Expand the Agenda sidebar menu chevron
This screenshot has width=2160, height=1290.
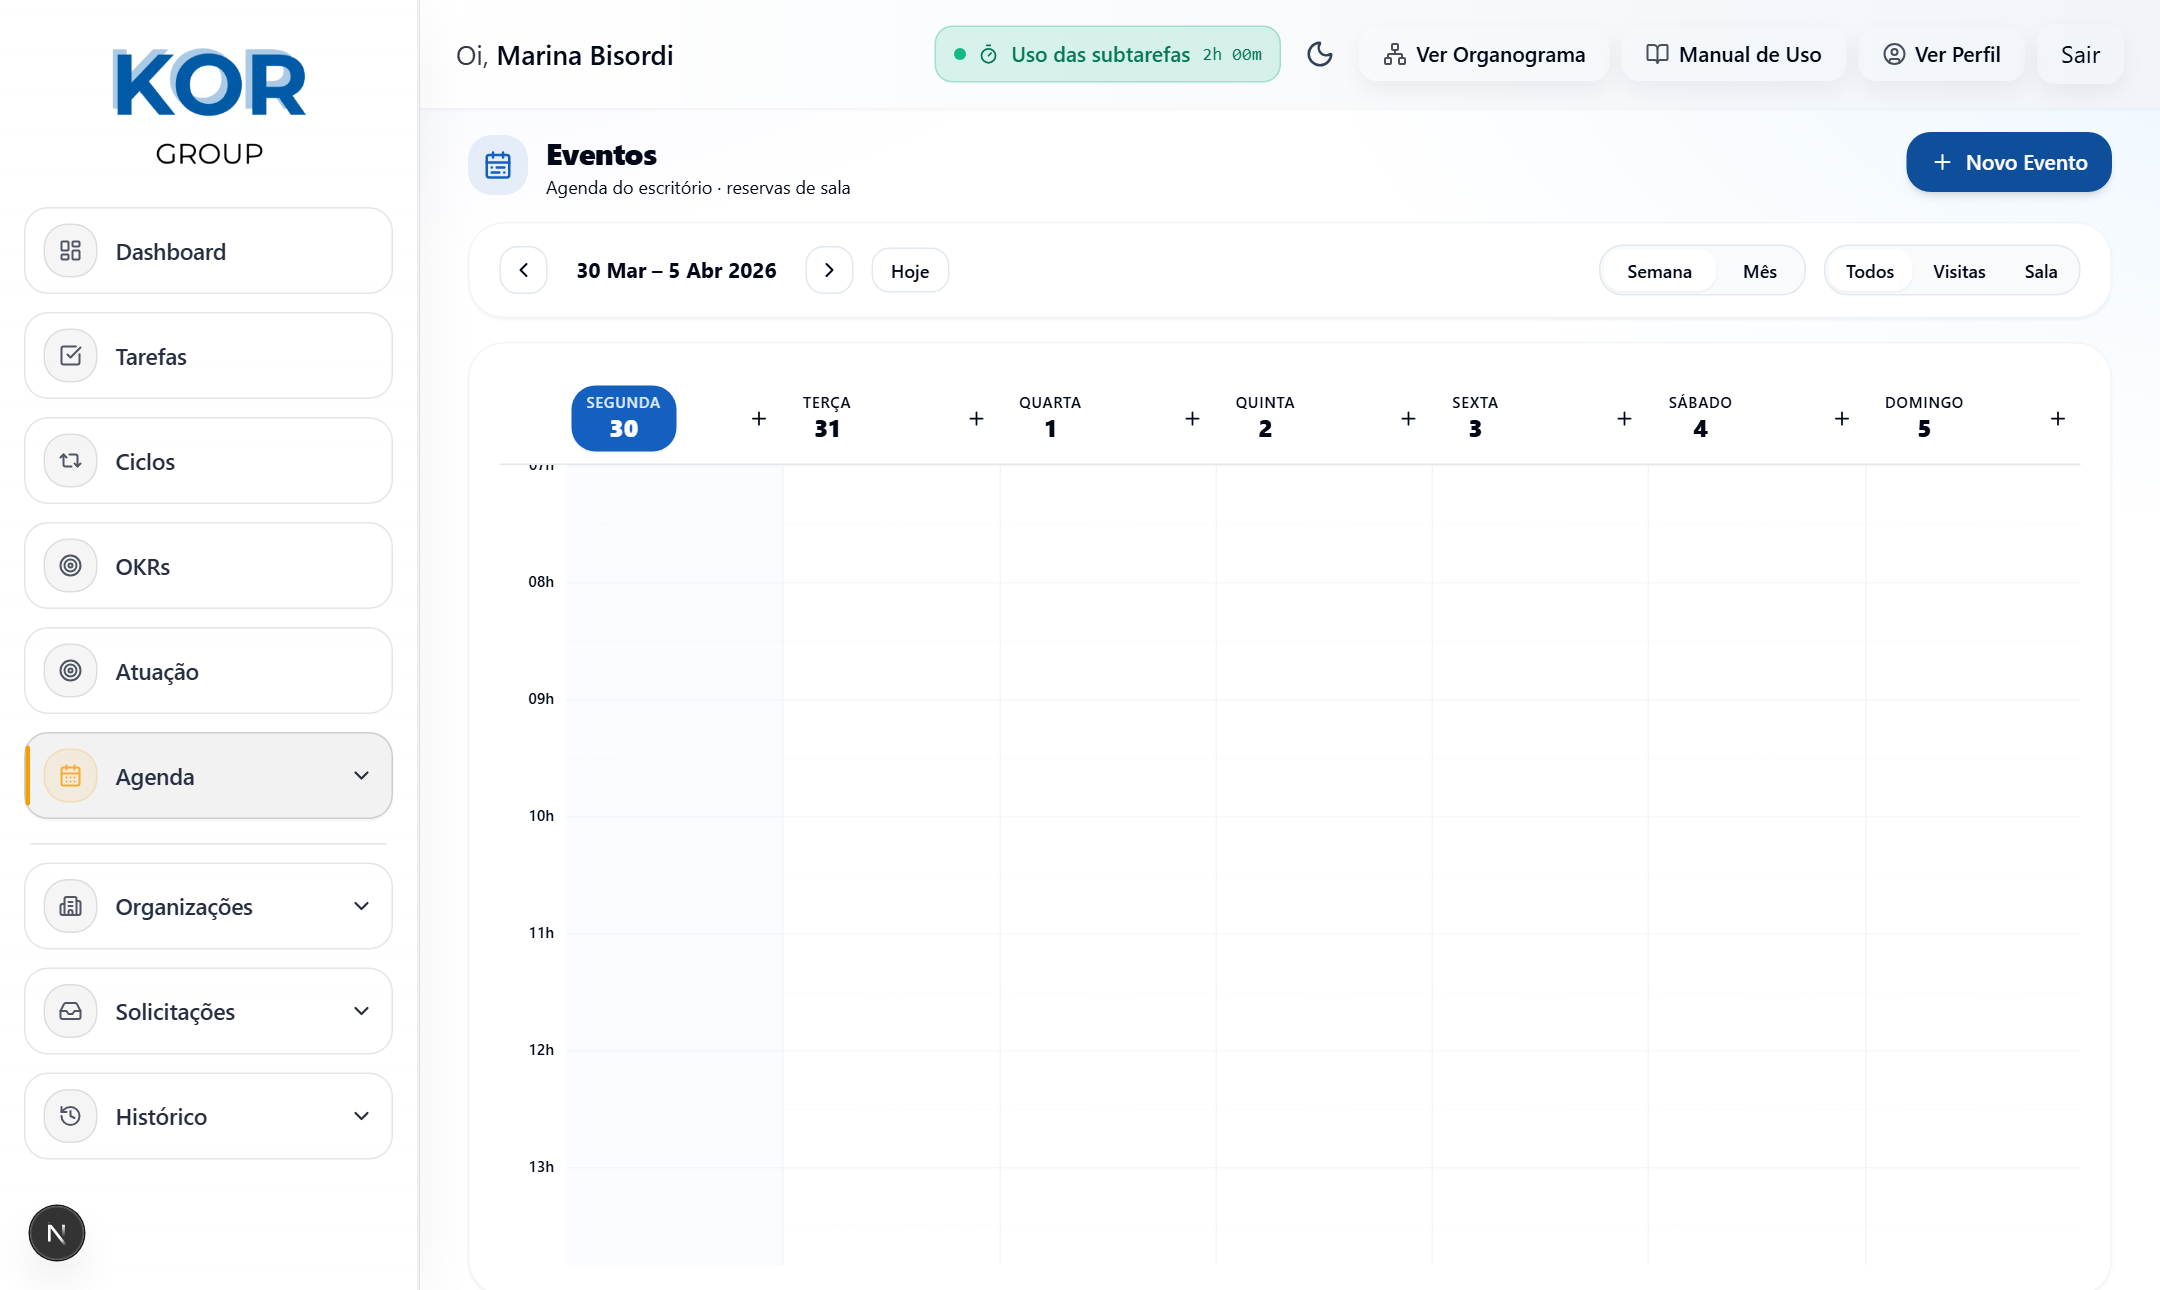click(361, 776)
